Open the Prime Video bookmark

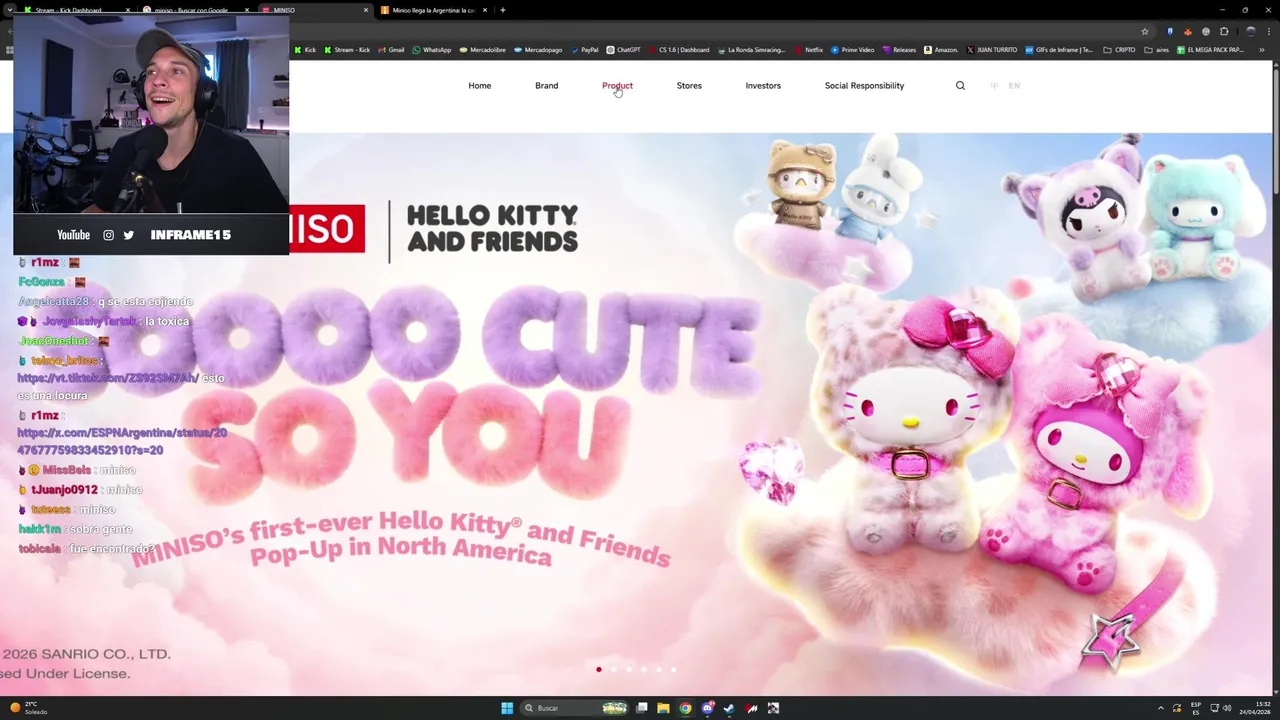[852, 50]
